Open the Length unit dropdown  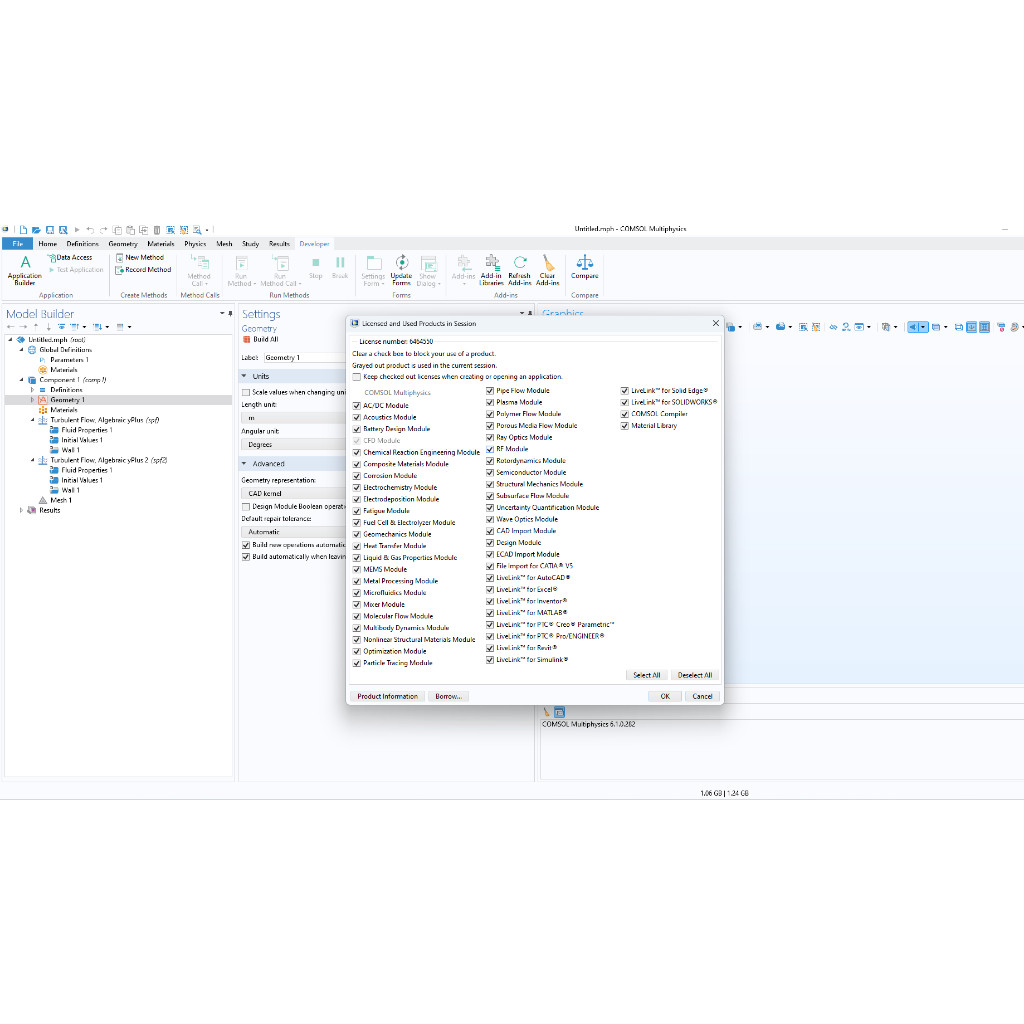point(293,418)
